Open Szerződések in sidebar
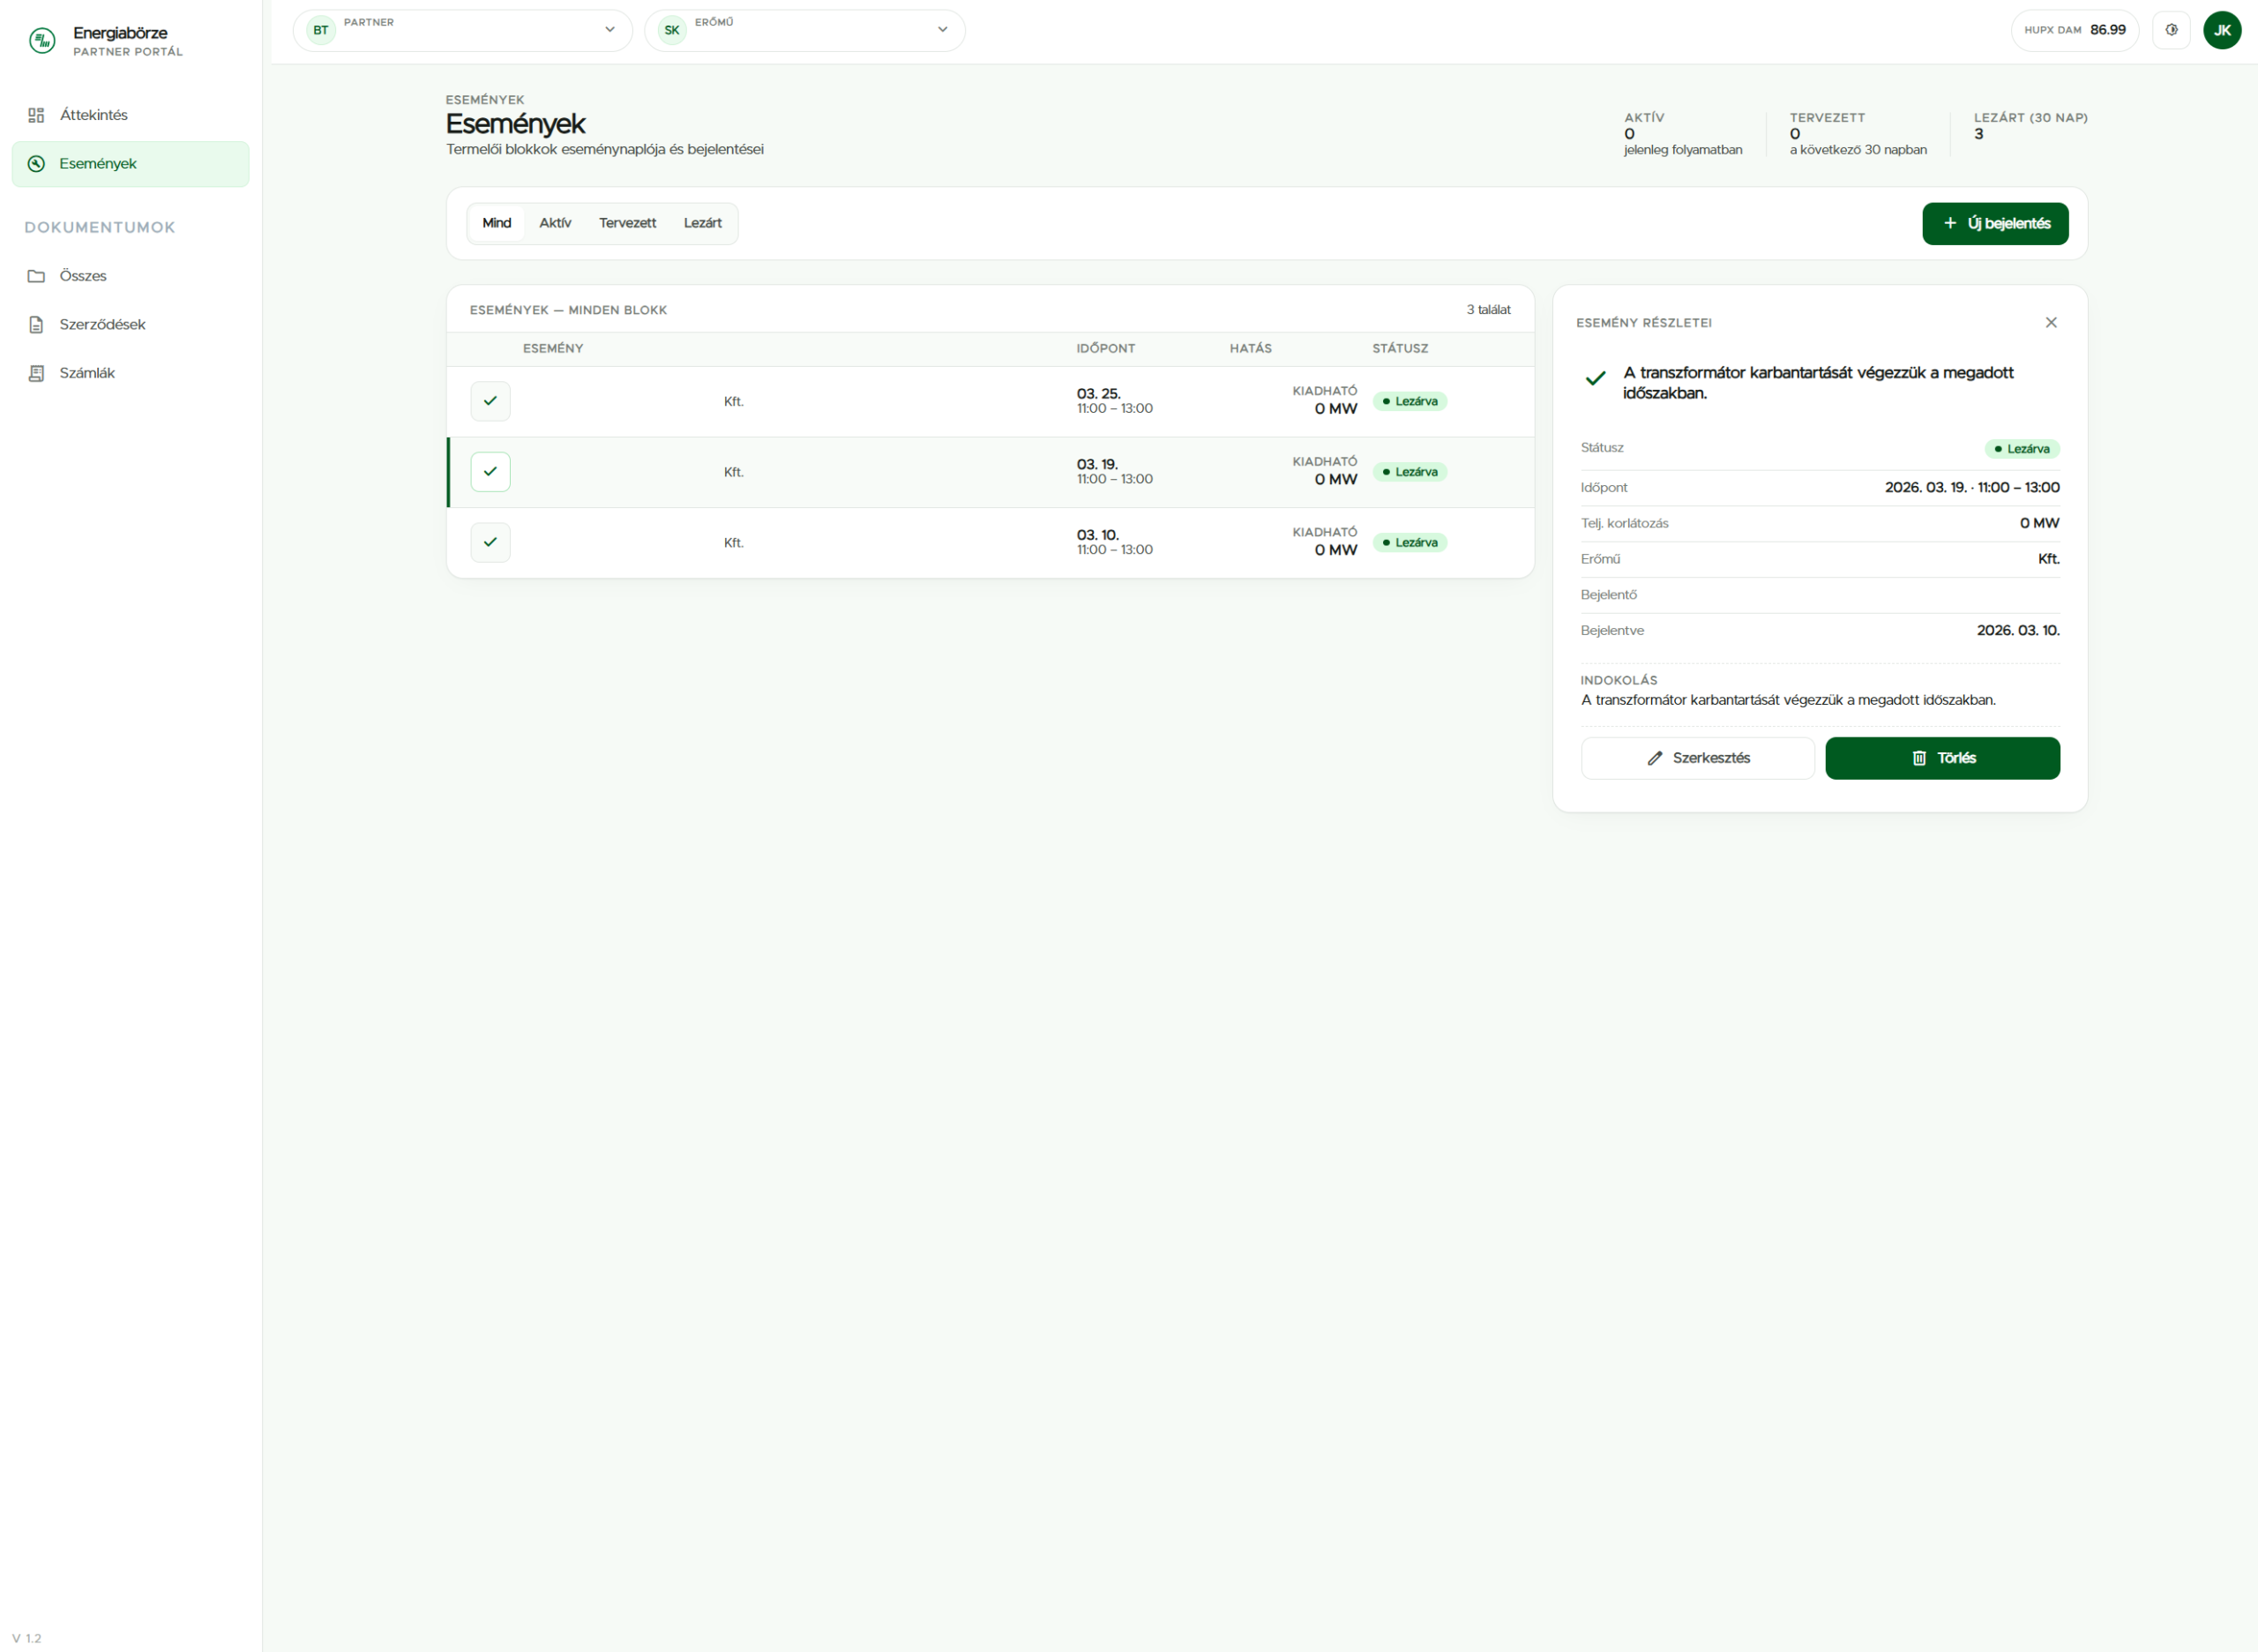 130,324
